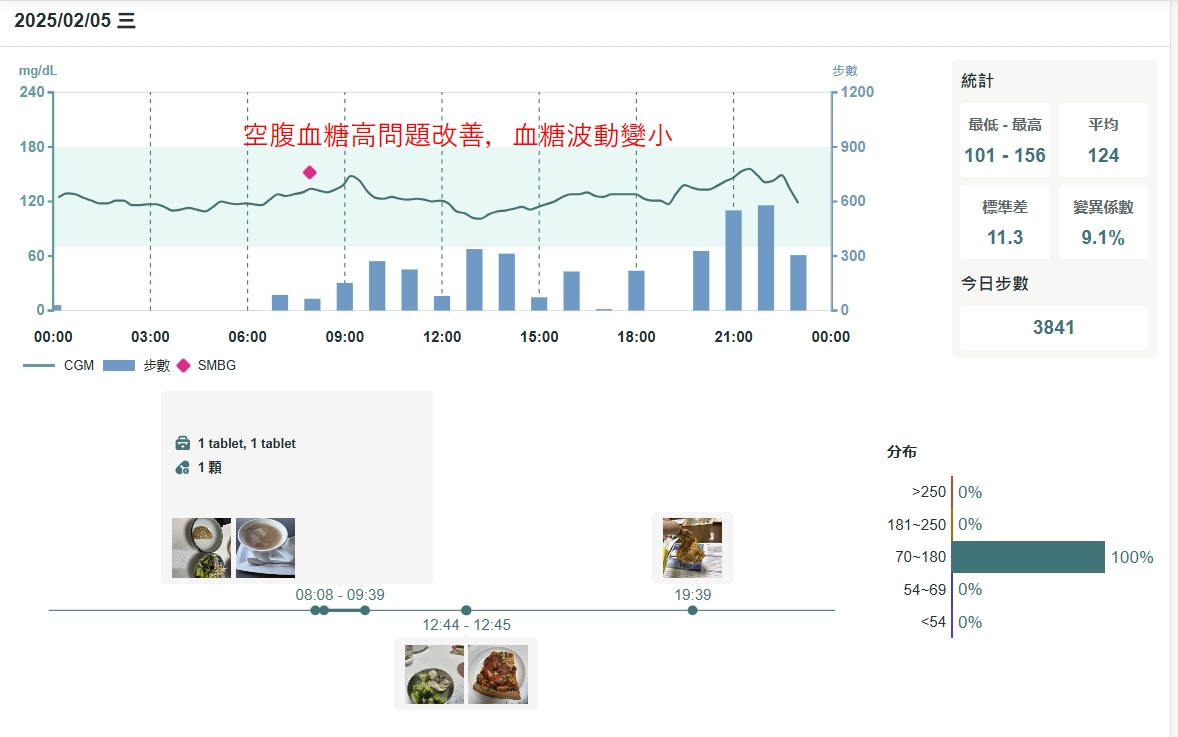The image size is (1178, 737).
Task: Click the 2025/02/05 date heading
Action: coord(75,21)
